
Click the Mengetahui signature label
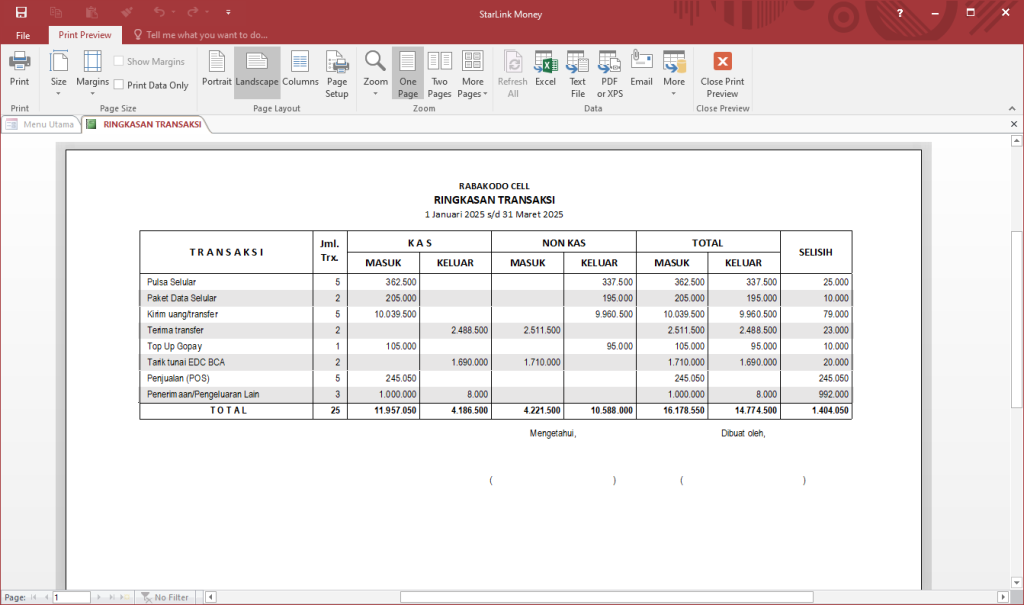(552, 433)
